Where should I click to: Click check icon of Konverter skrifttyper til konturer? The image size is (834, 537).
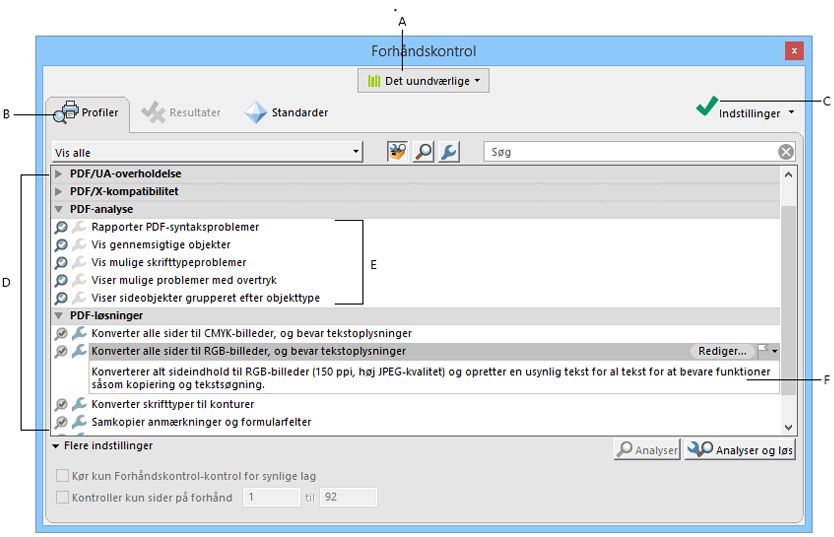(61, 405)
